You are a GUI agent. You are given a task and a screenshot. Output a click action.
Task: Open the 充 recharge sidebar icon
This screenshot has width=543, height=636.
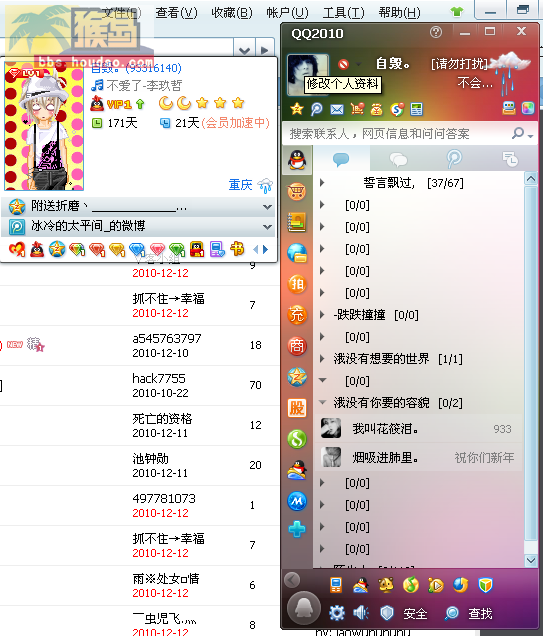(297, 315)
